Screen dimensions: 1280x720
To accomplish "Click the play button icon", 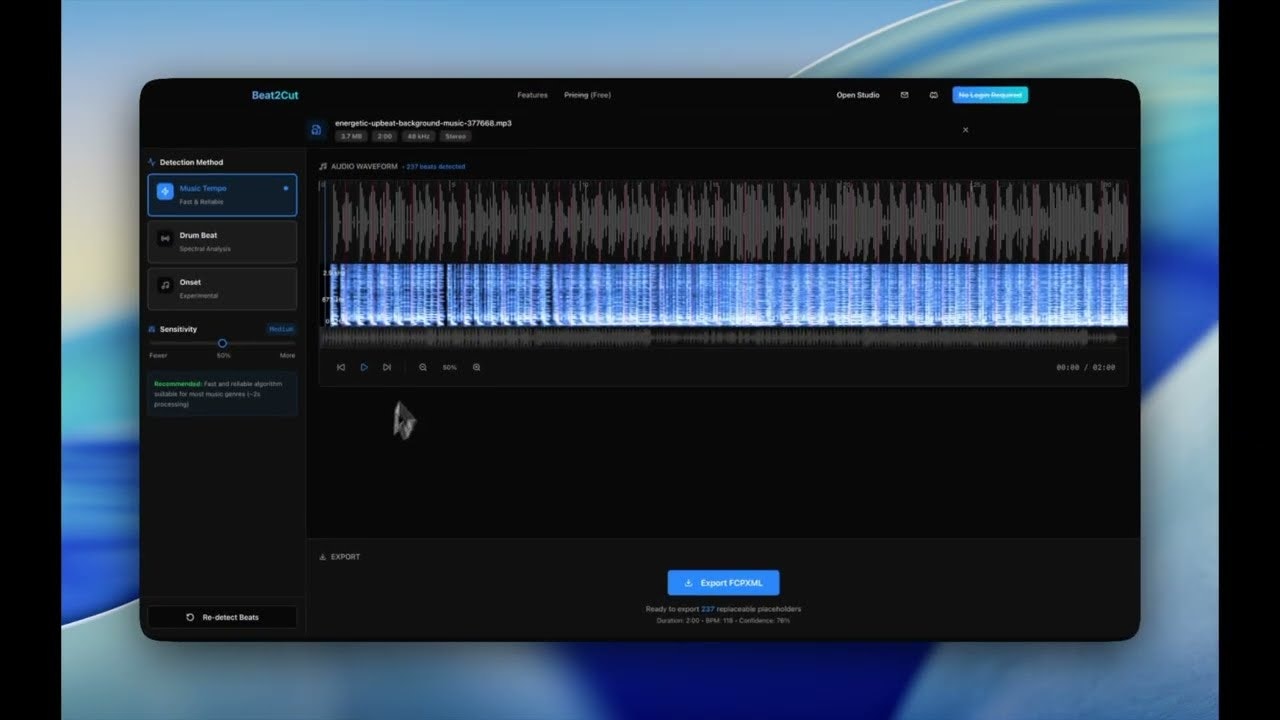I will pyautogui.click(x=364, y=367).
